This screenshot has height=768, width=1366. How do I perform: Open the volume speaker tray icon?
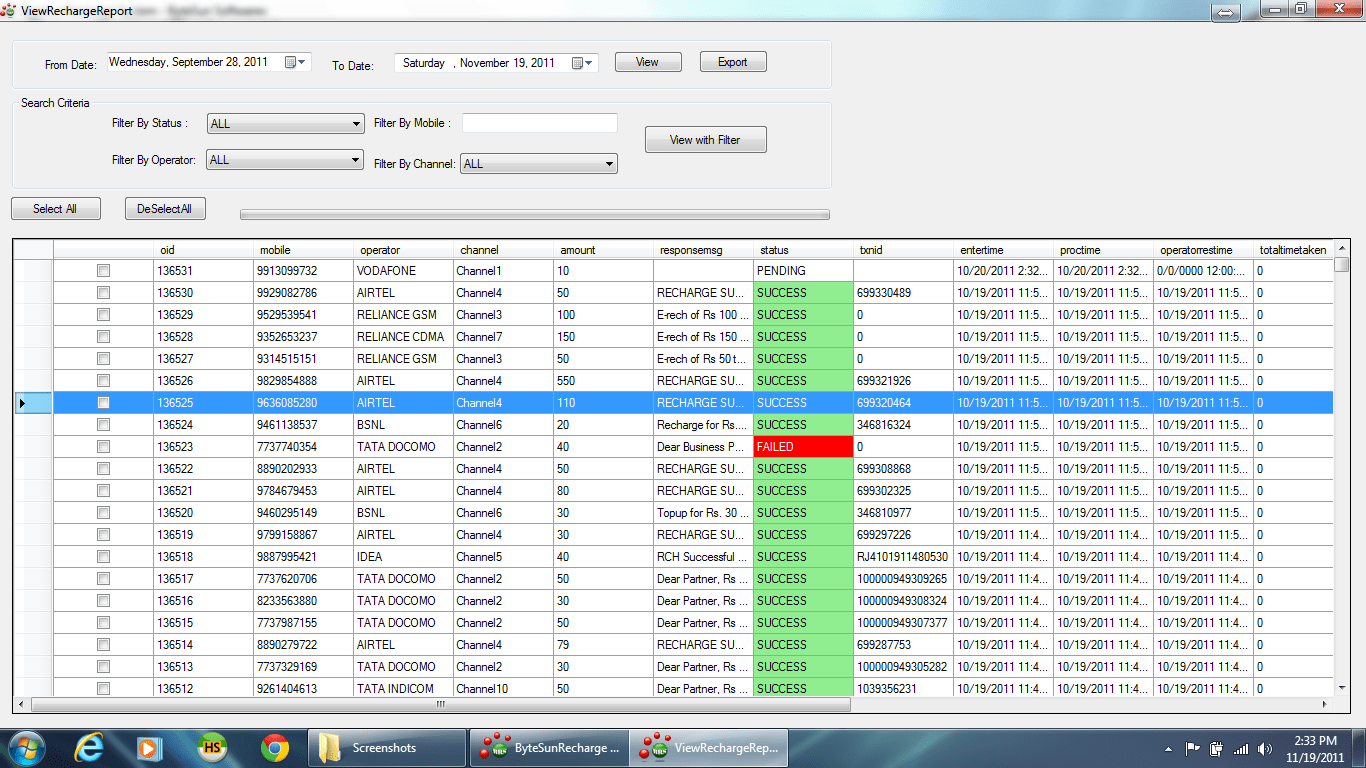coord(1265,748)
